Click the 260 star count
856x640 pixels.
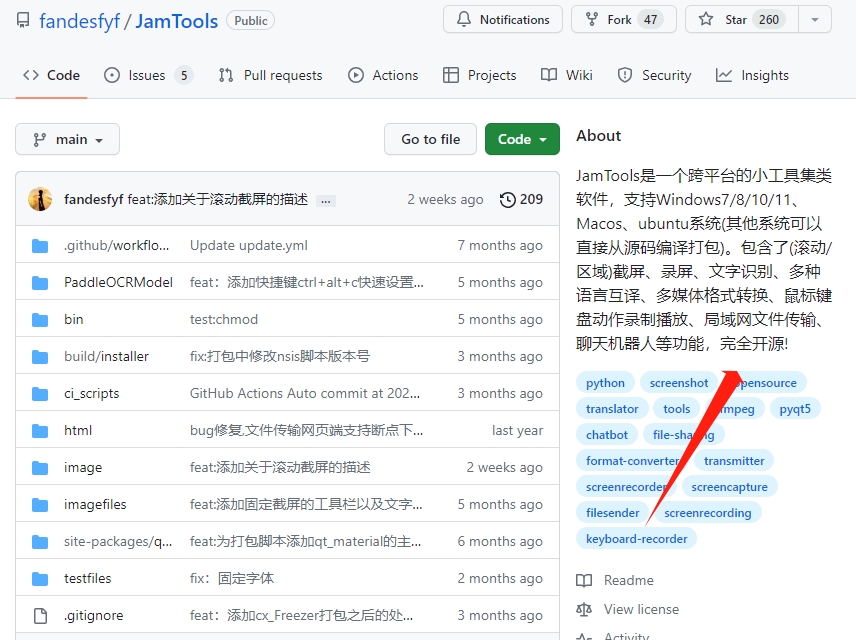pos(769,20)
